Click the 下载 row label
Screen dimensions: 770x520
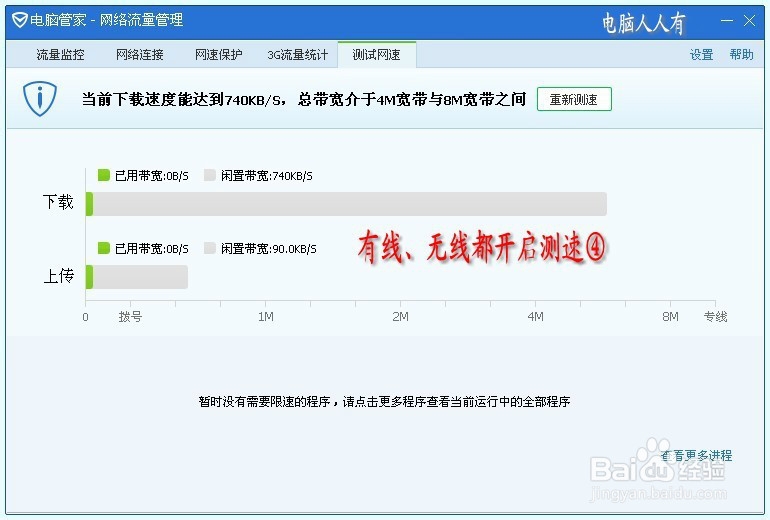coord(58,202)
